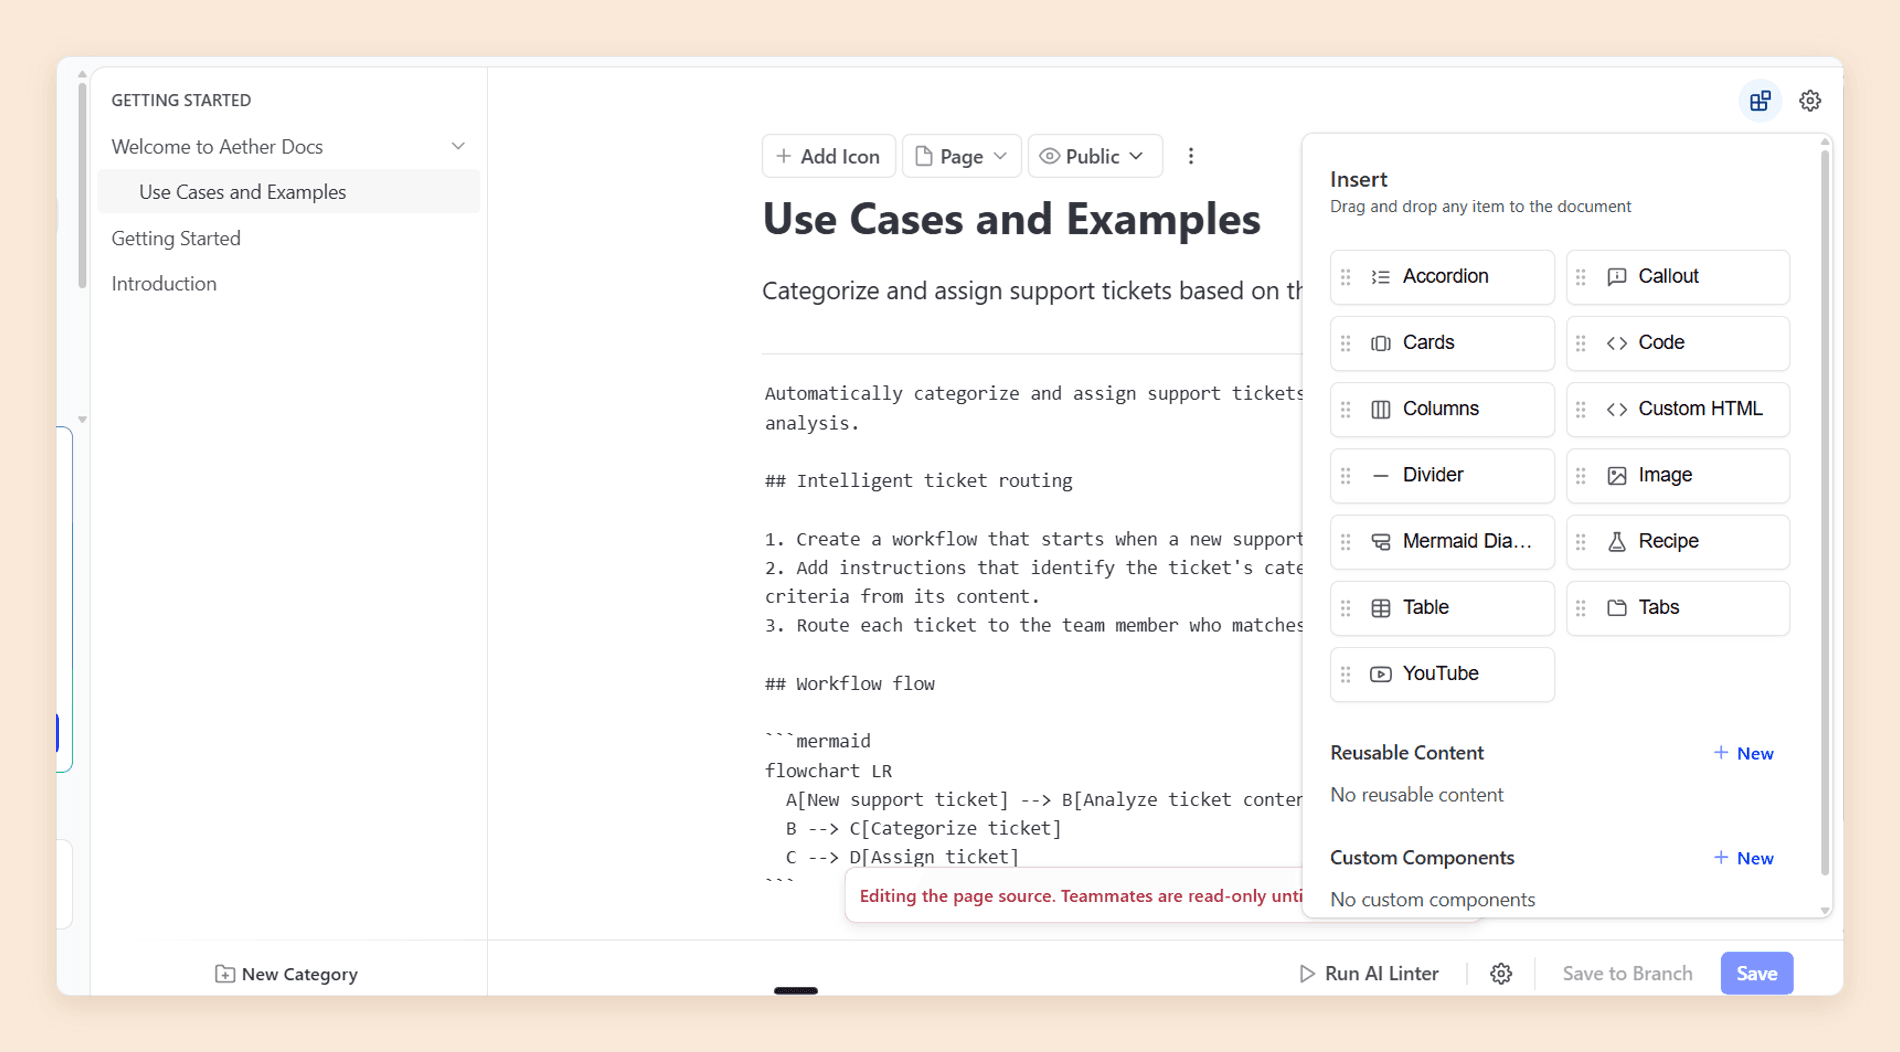1900x1052 pixels.
Task: Grab the drag handle of Tabs item
Action: [1581, 608]
